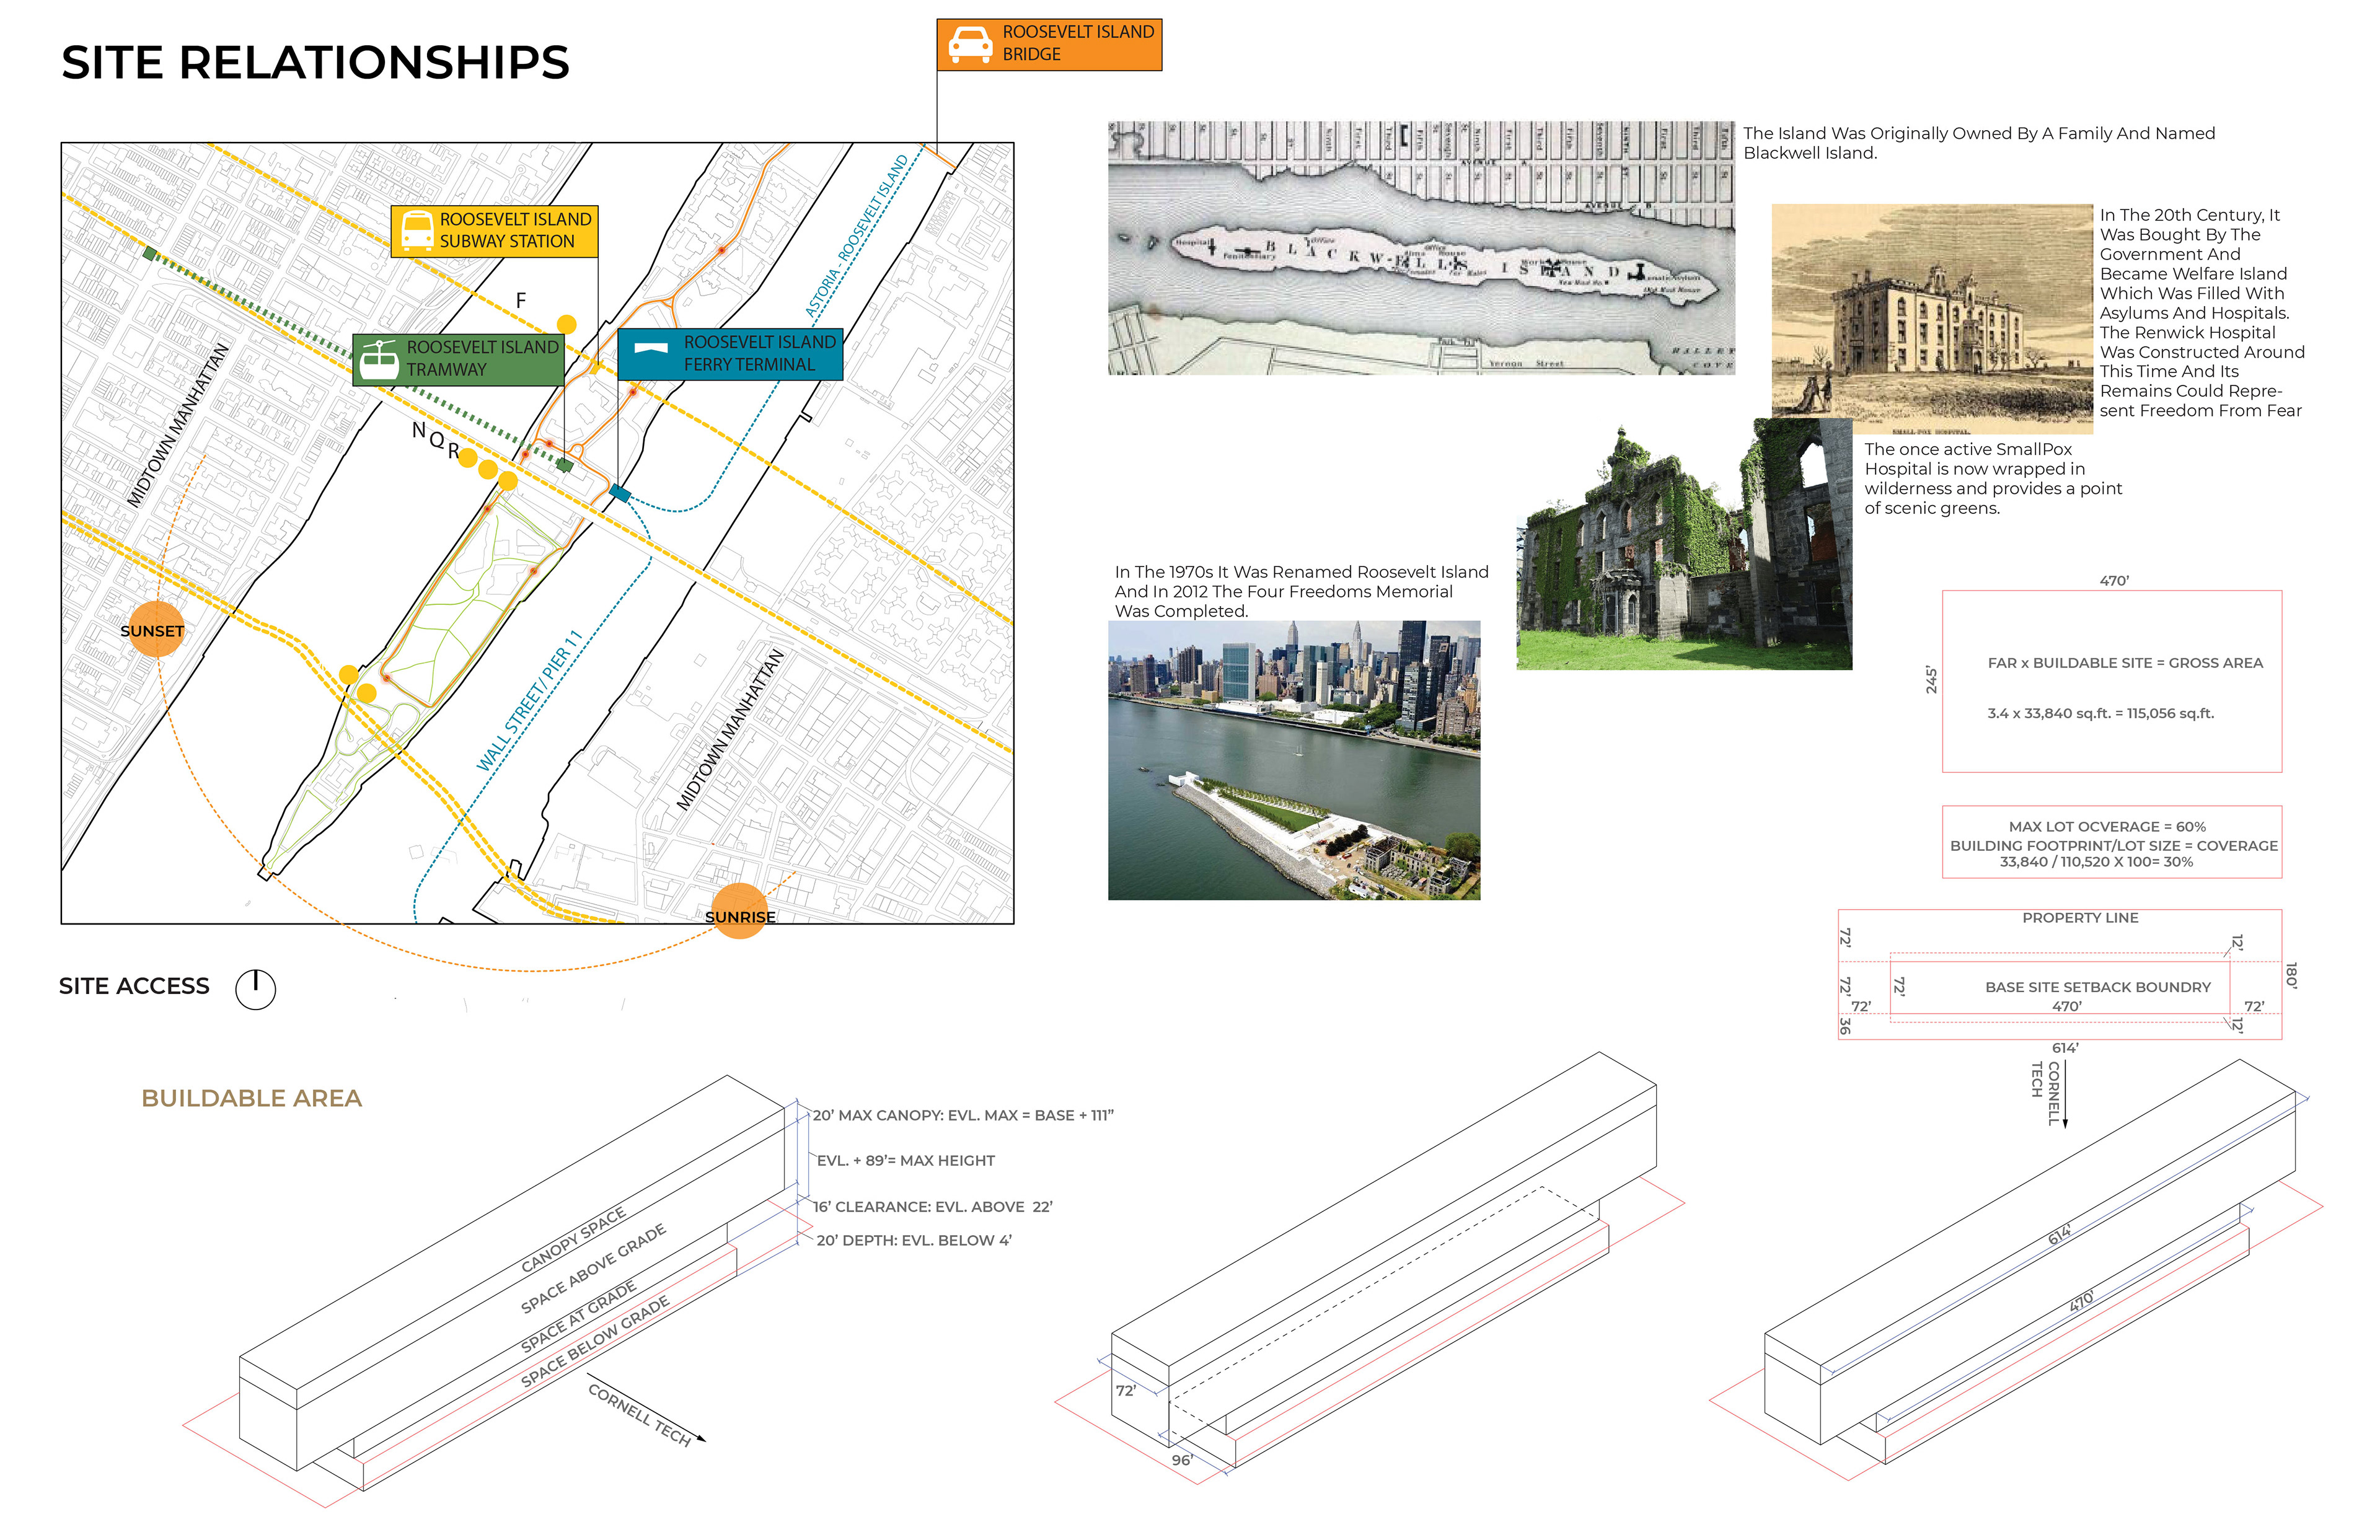Select the ROOSEVELT ISLAND FERRY TERMINAL label
2380x1540 pixels.
[x=730, y=354]
